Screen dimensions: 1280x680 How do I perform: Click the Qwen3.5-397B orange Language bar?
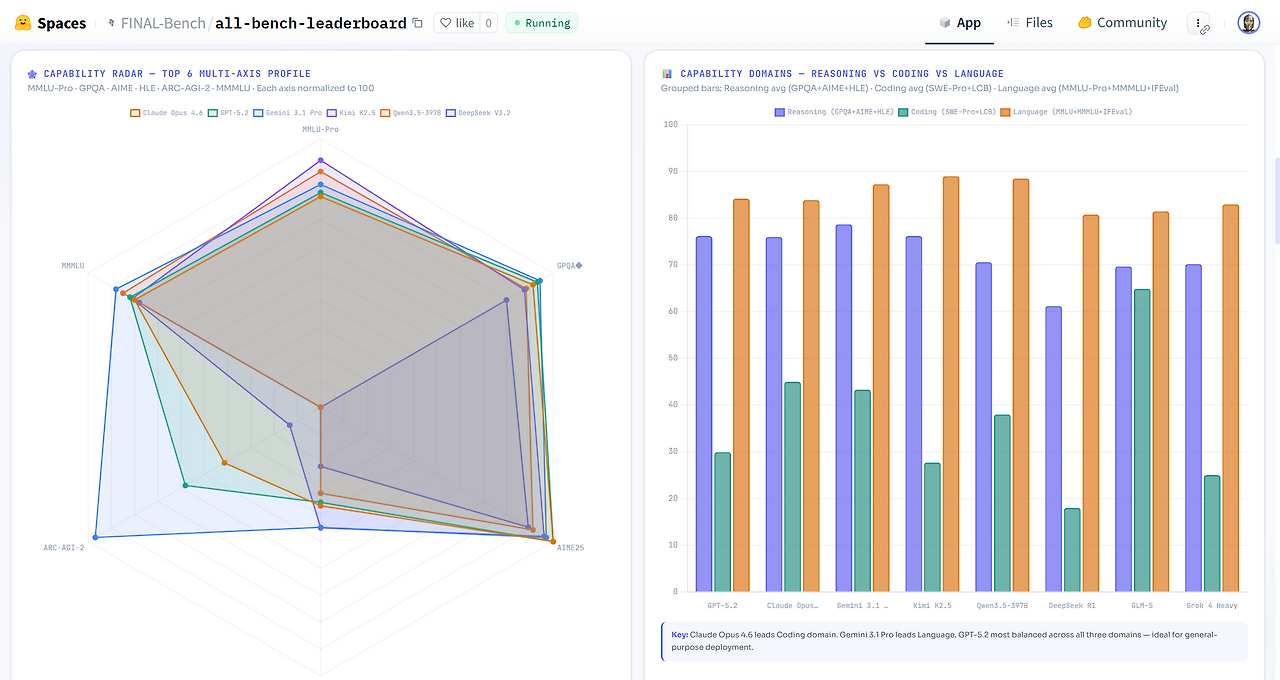(x=1020, y=385)
